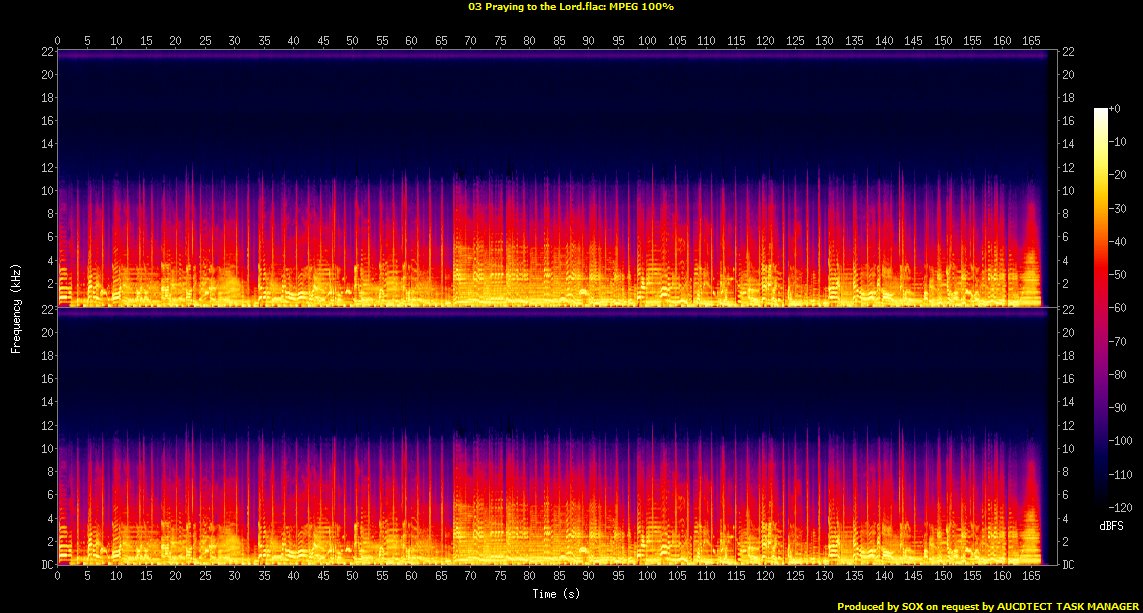Click the 100 tick on bottom time axis
1143x613 pixels.
coord(647,578)
